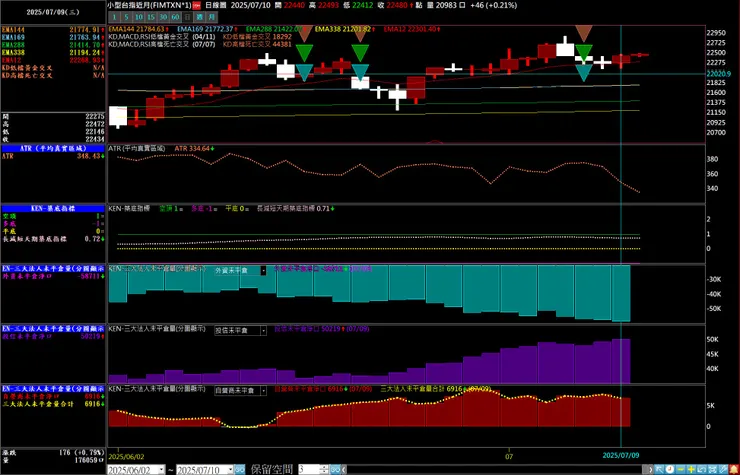Click the 保留空間 spinner arrows

[324, 469]
